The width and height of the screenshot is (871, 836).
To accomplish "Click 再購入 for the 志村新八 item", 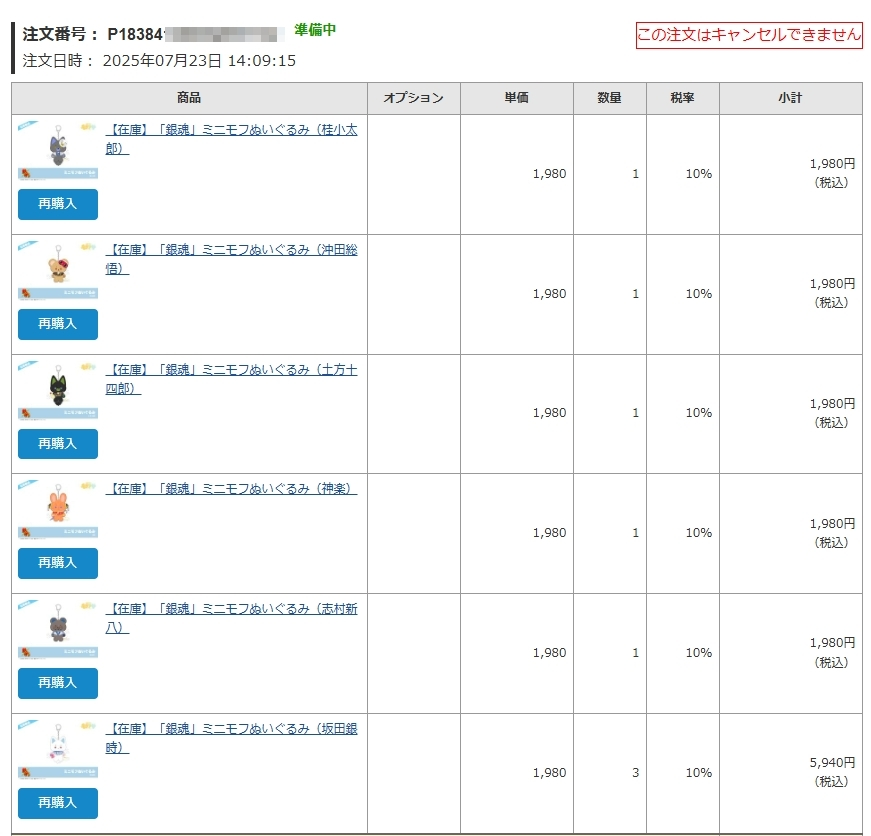I will point(58,683).
